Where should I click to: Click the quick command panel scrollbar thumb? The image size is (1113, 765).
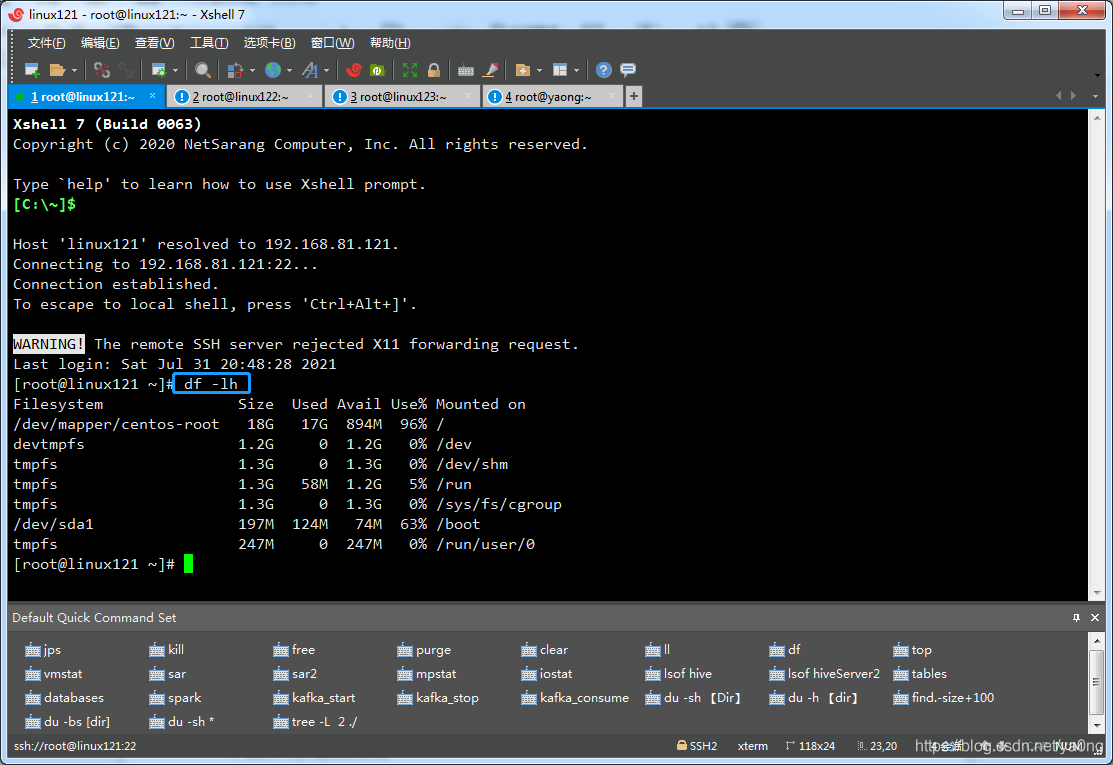pyautogui.click(x=1096, y=681)
